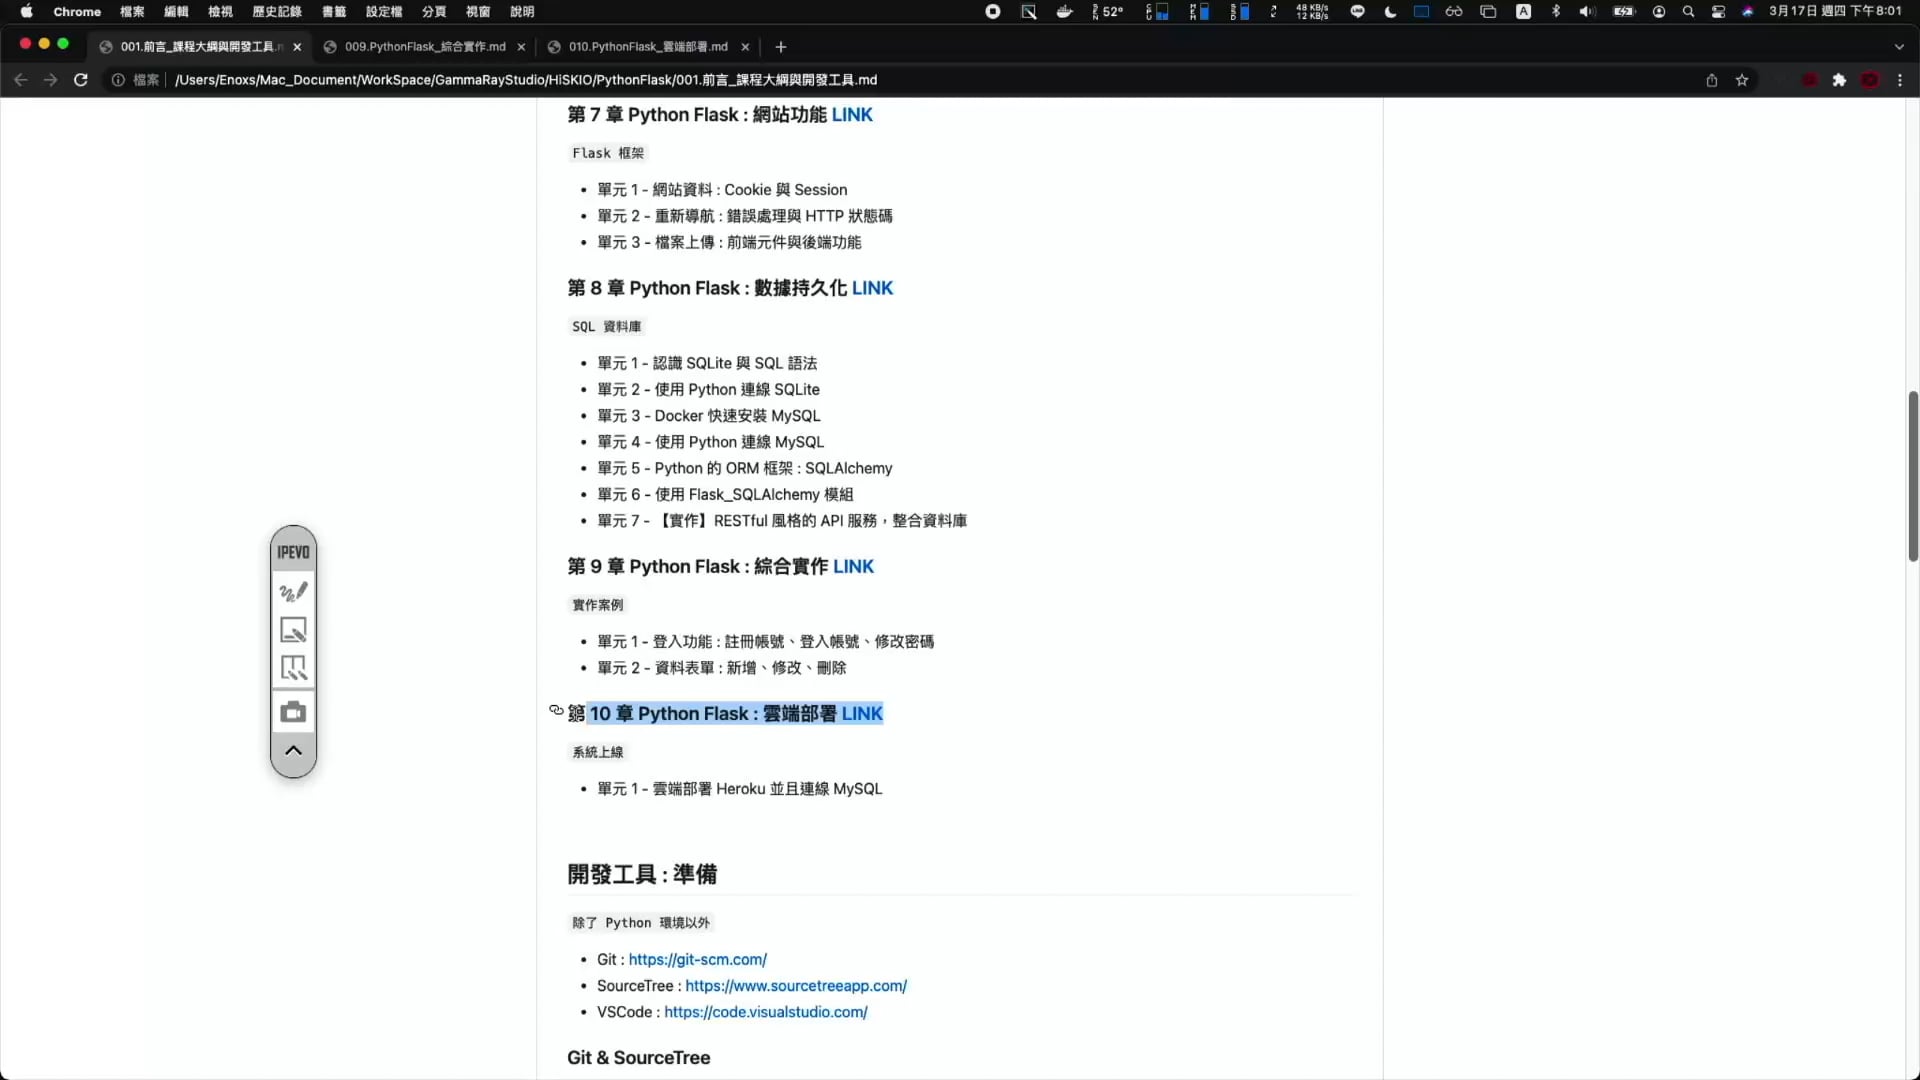This screenshot has height=1080, width=1920.
Task: Open the SourceTree website link
Action: coord(795,986)
